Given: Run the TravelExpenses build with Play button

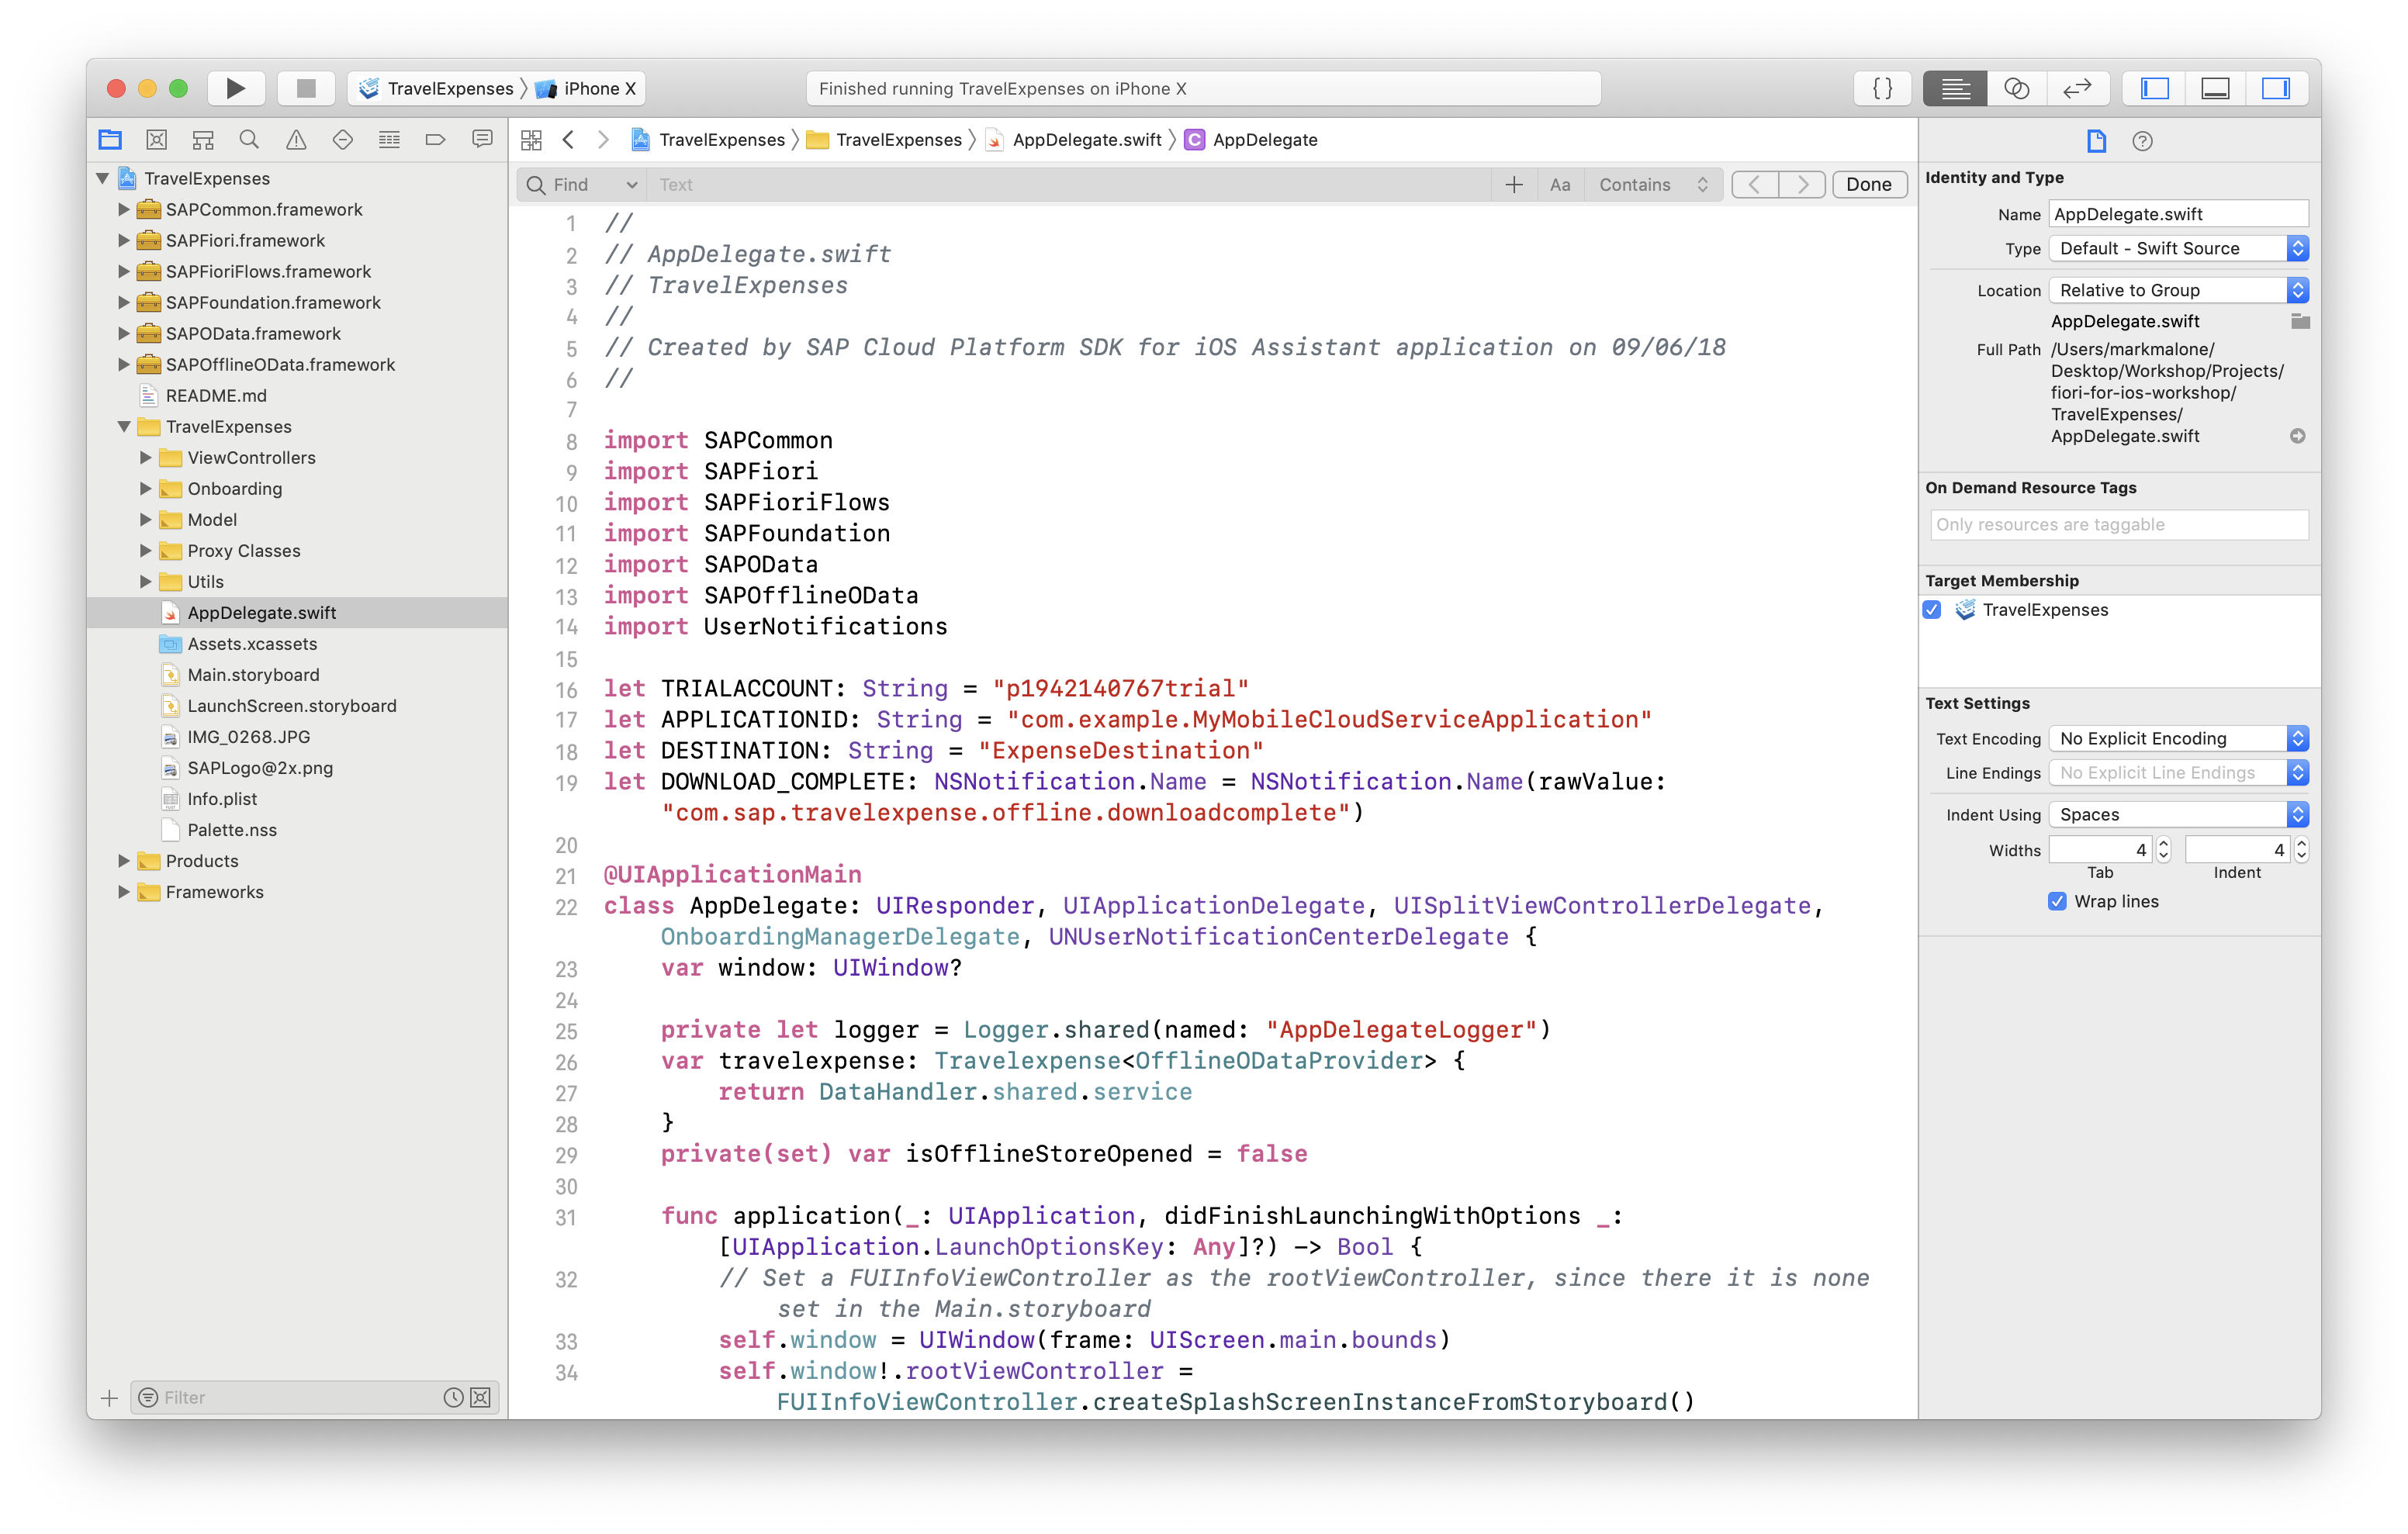Looking at the screenshot, I should [x=235, y=88].
